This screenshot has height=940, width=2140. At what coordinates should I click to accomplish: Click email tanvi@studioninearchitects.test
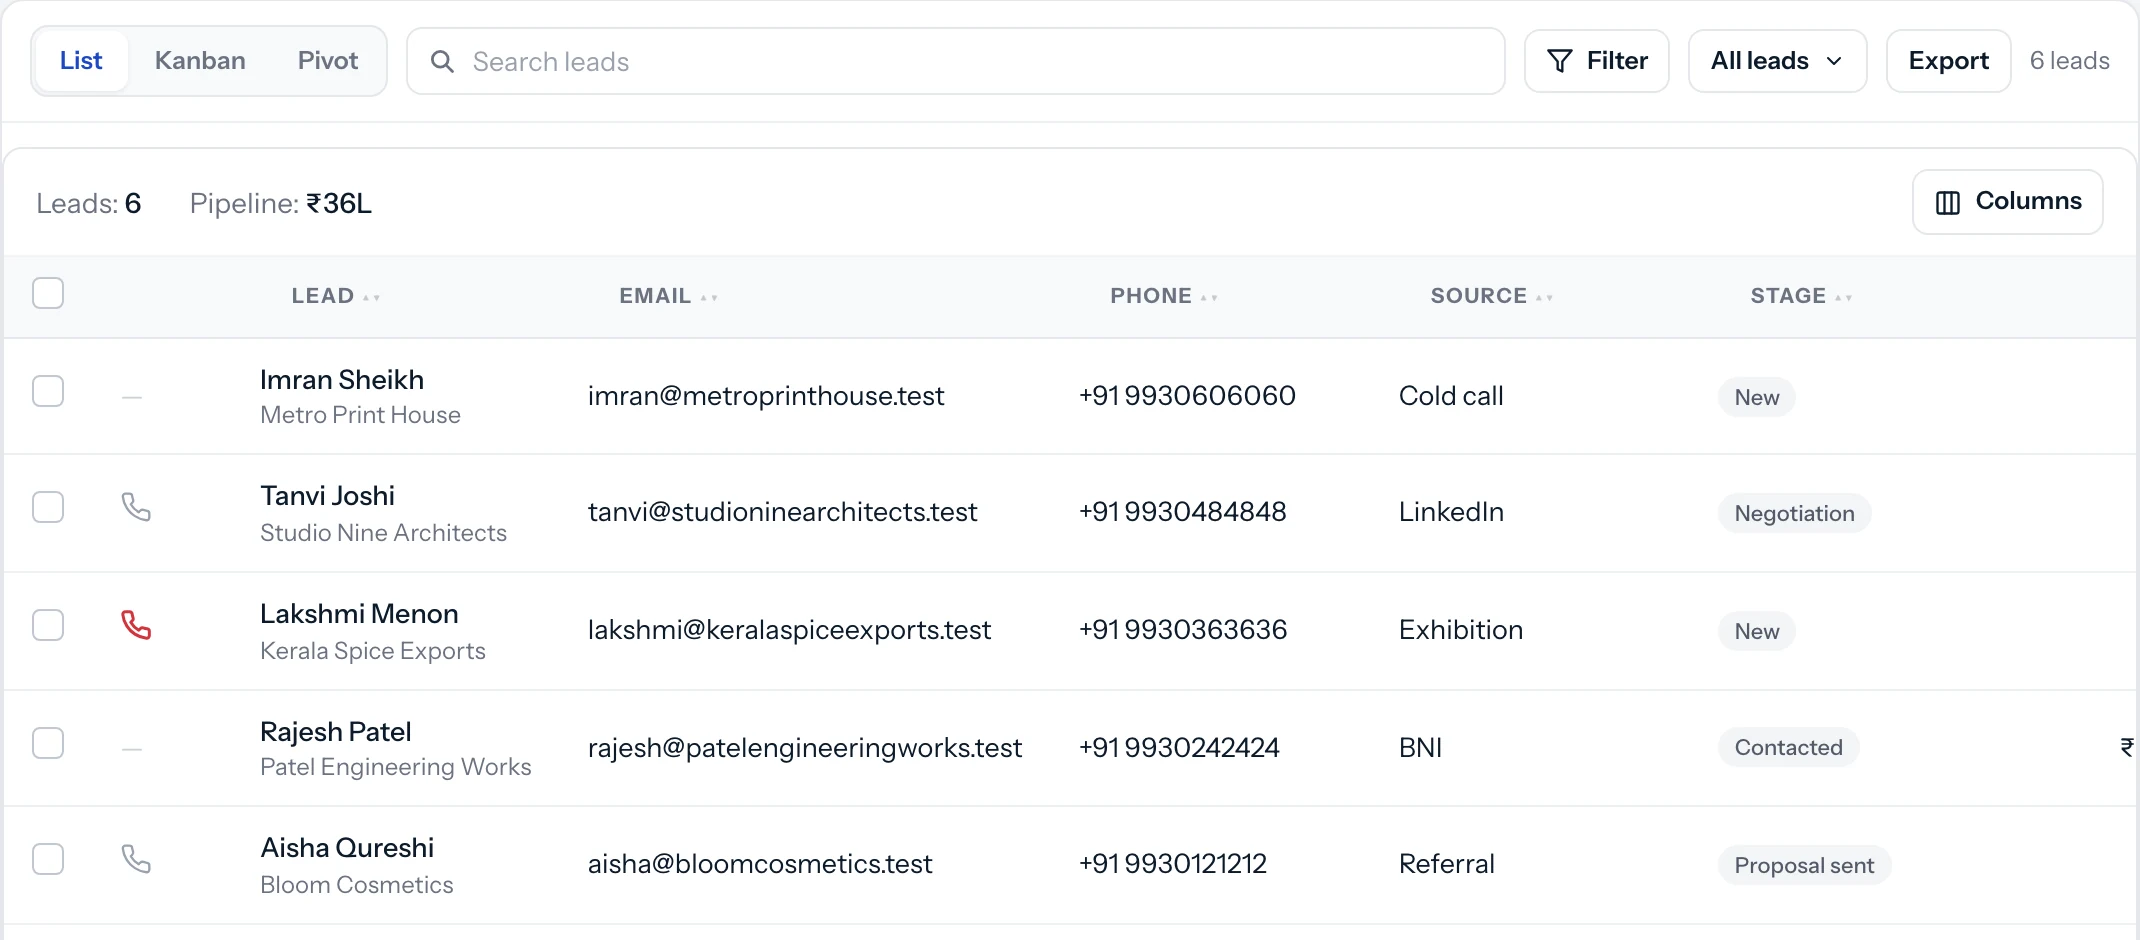pyautogui.click(x=782, y=512)
